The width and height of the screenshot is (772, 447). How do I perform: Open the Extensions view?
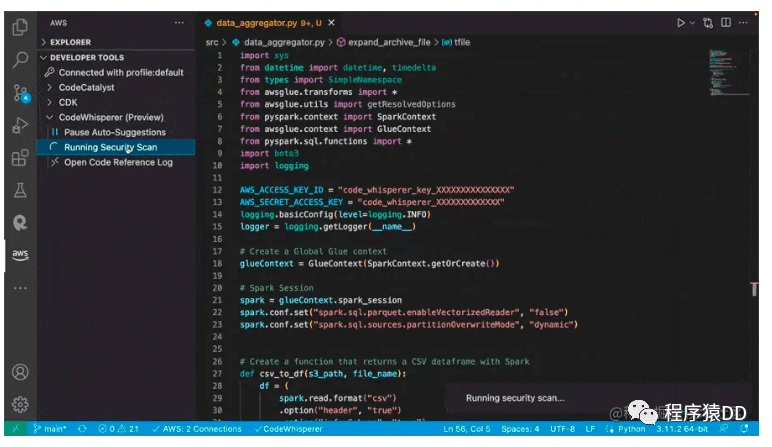coord(20,158)
